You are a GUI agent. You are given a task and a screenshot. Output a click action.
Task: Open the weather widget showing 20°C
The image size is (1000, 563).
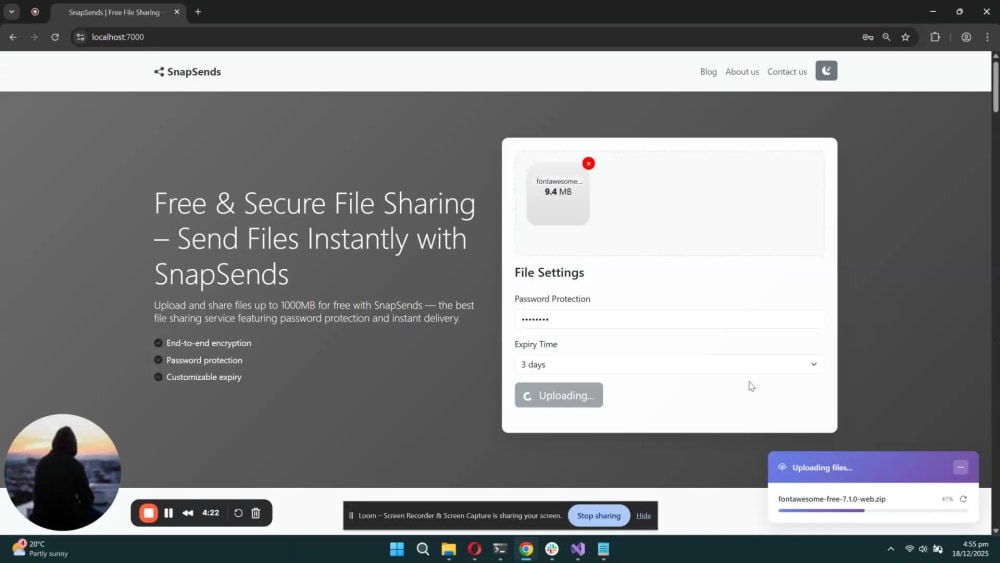point(40,549)
